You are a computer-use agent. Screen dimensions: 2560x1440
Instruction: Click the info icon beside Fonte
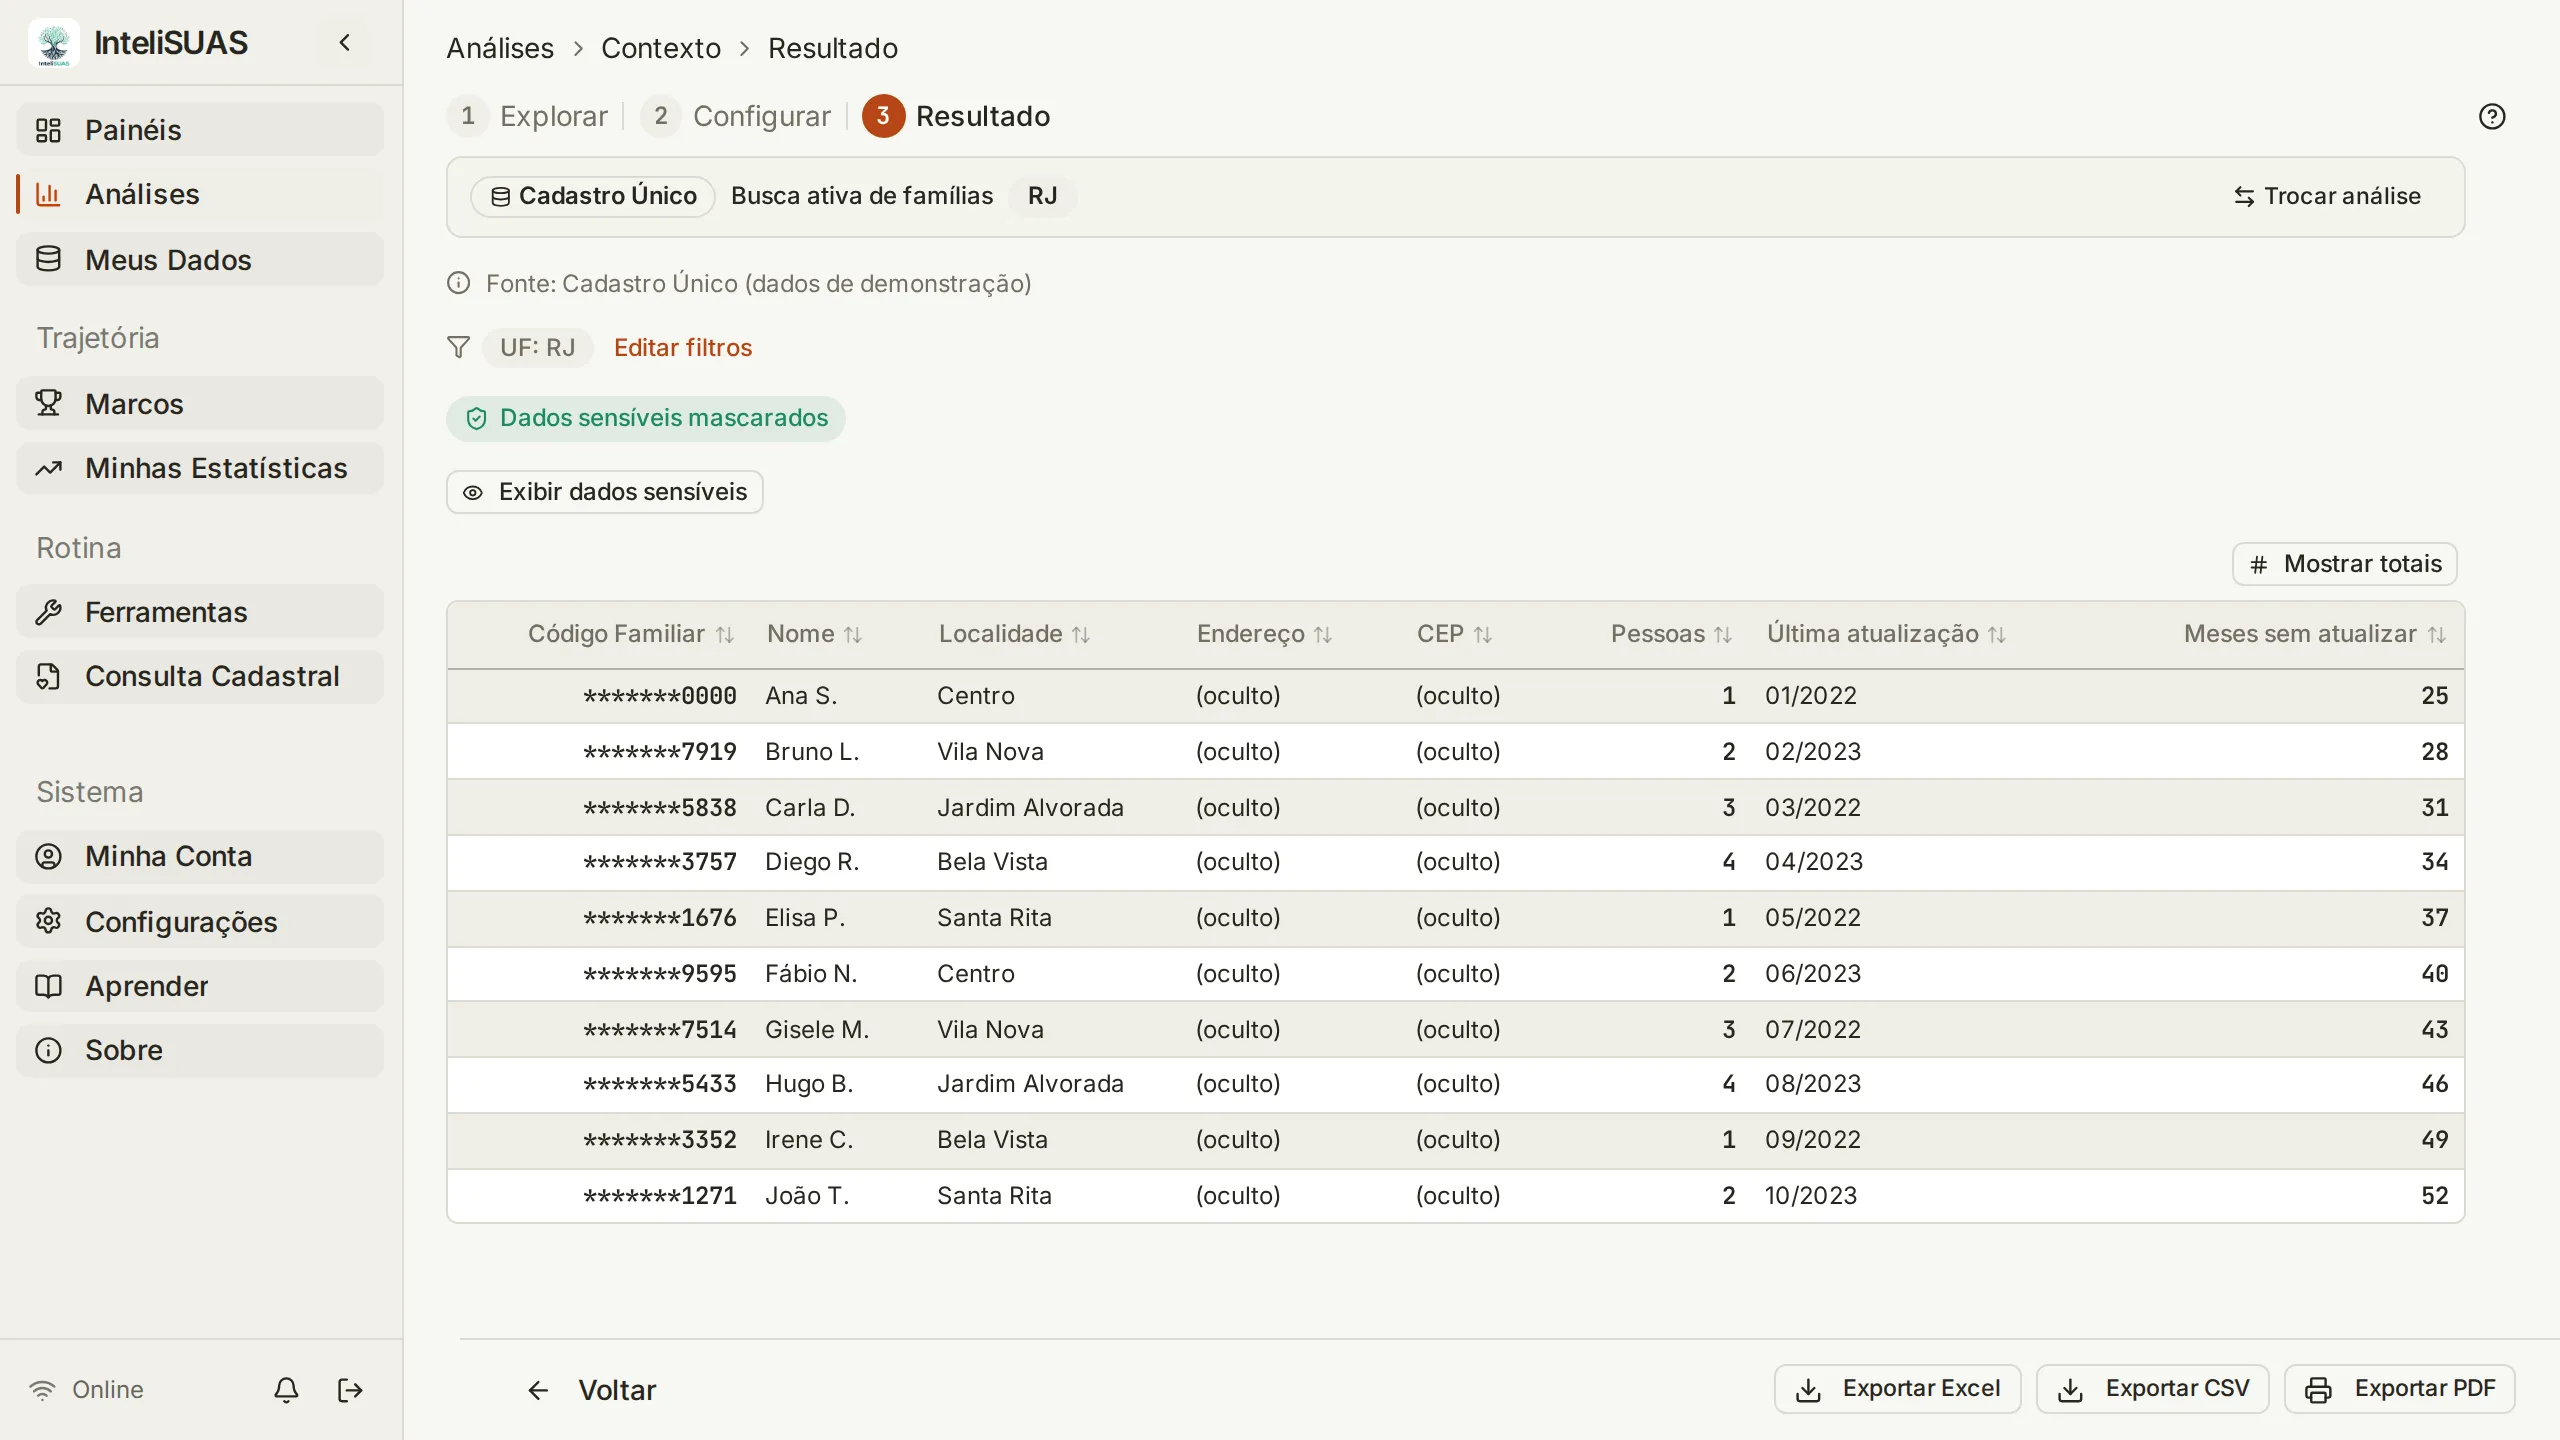[x=458, y=283]
